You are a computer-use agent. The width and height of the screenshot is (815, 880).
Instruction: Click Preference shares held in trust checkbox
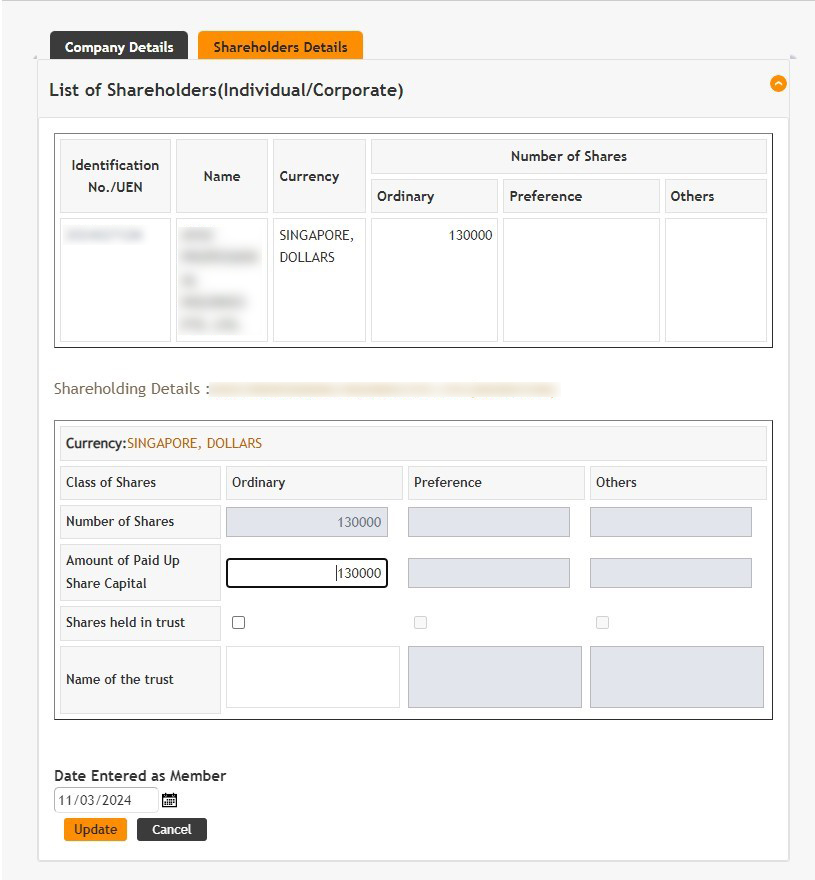tap(420, 622)
